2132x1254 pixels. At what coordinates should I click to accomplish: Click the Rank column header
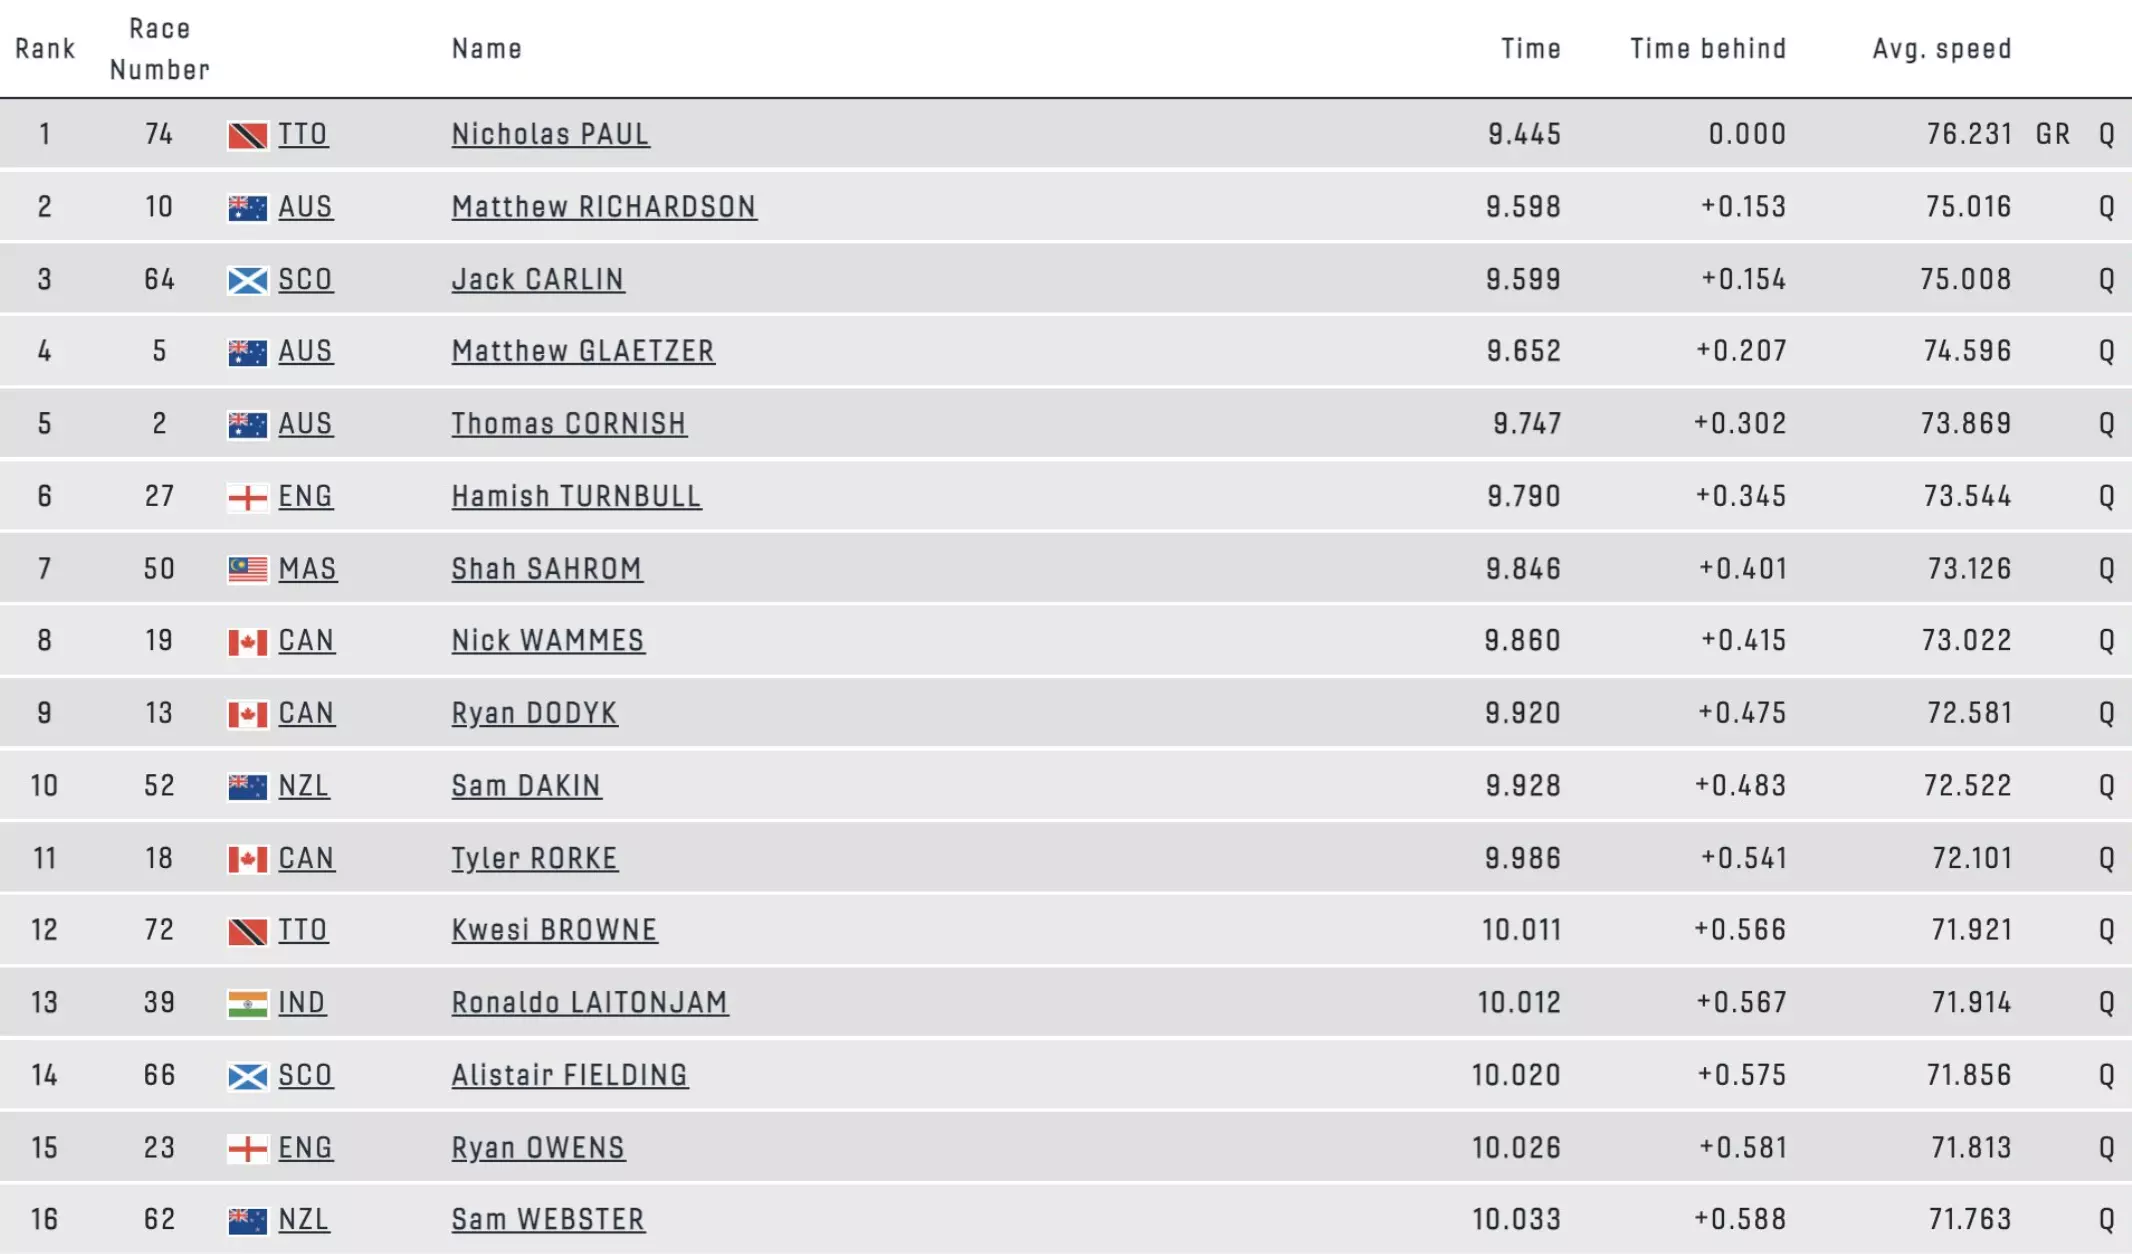coord(45,49)
